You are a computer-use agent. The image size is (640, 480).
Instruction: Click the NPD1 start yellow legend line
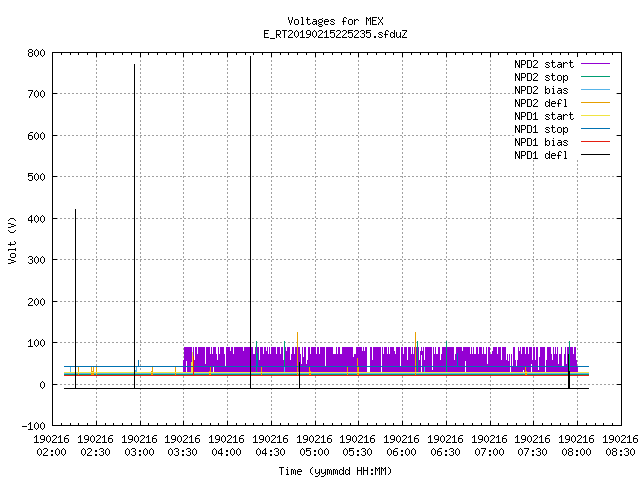(x=595, y=116)
